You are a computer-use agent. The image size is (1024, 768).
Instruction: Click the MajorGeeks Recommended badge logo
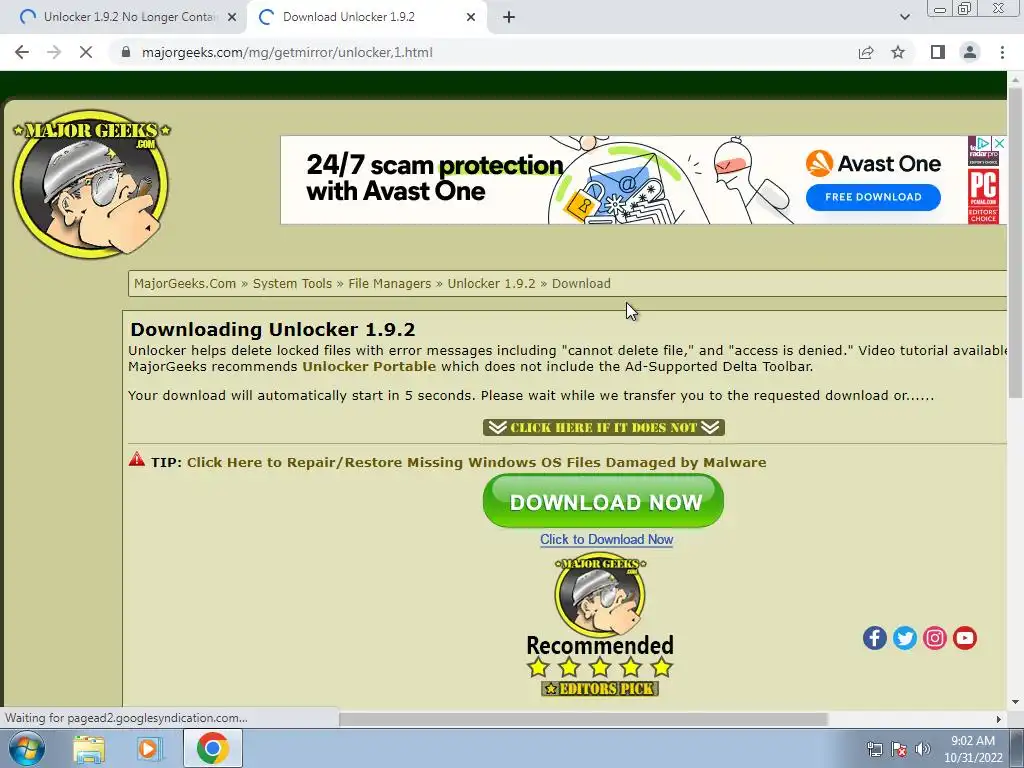(x=600, y=594)
